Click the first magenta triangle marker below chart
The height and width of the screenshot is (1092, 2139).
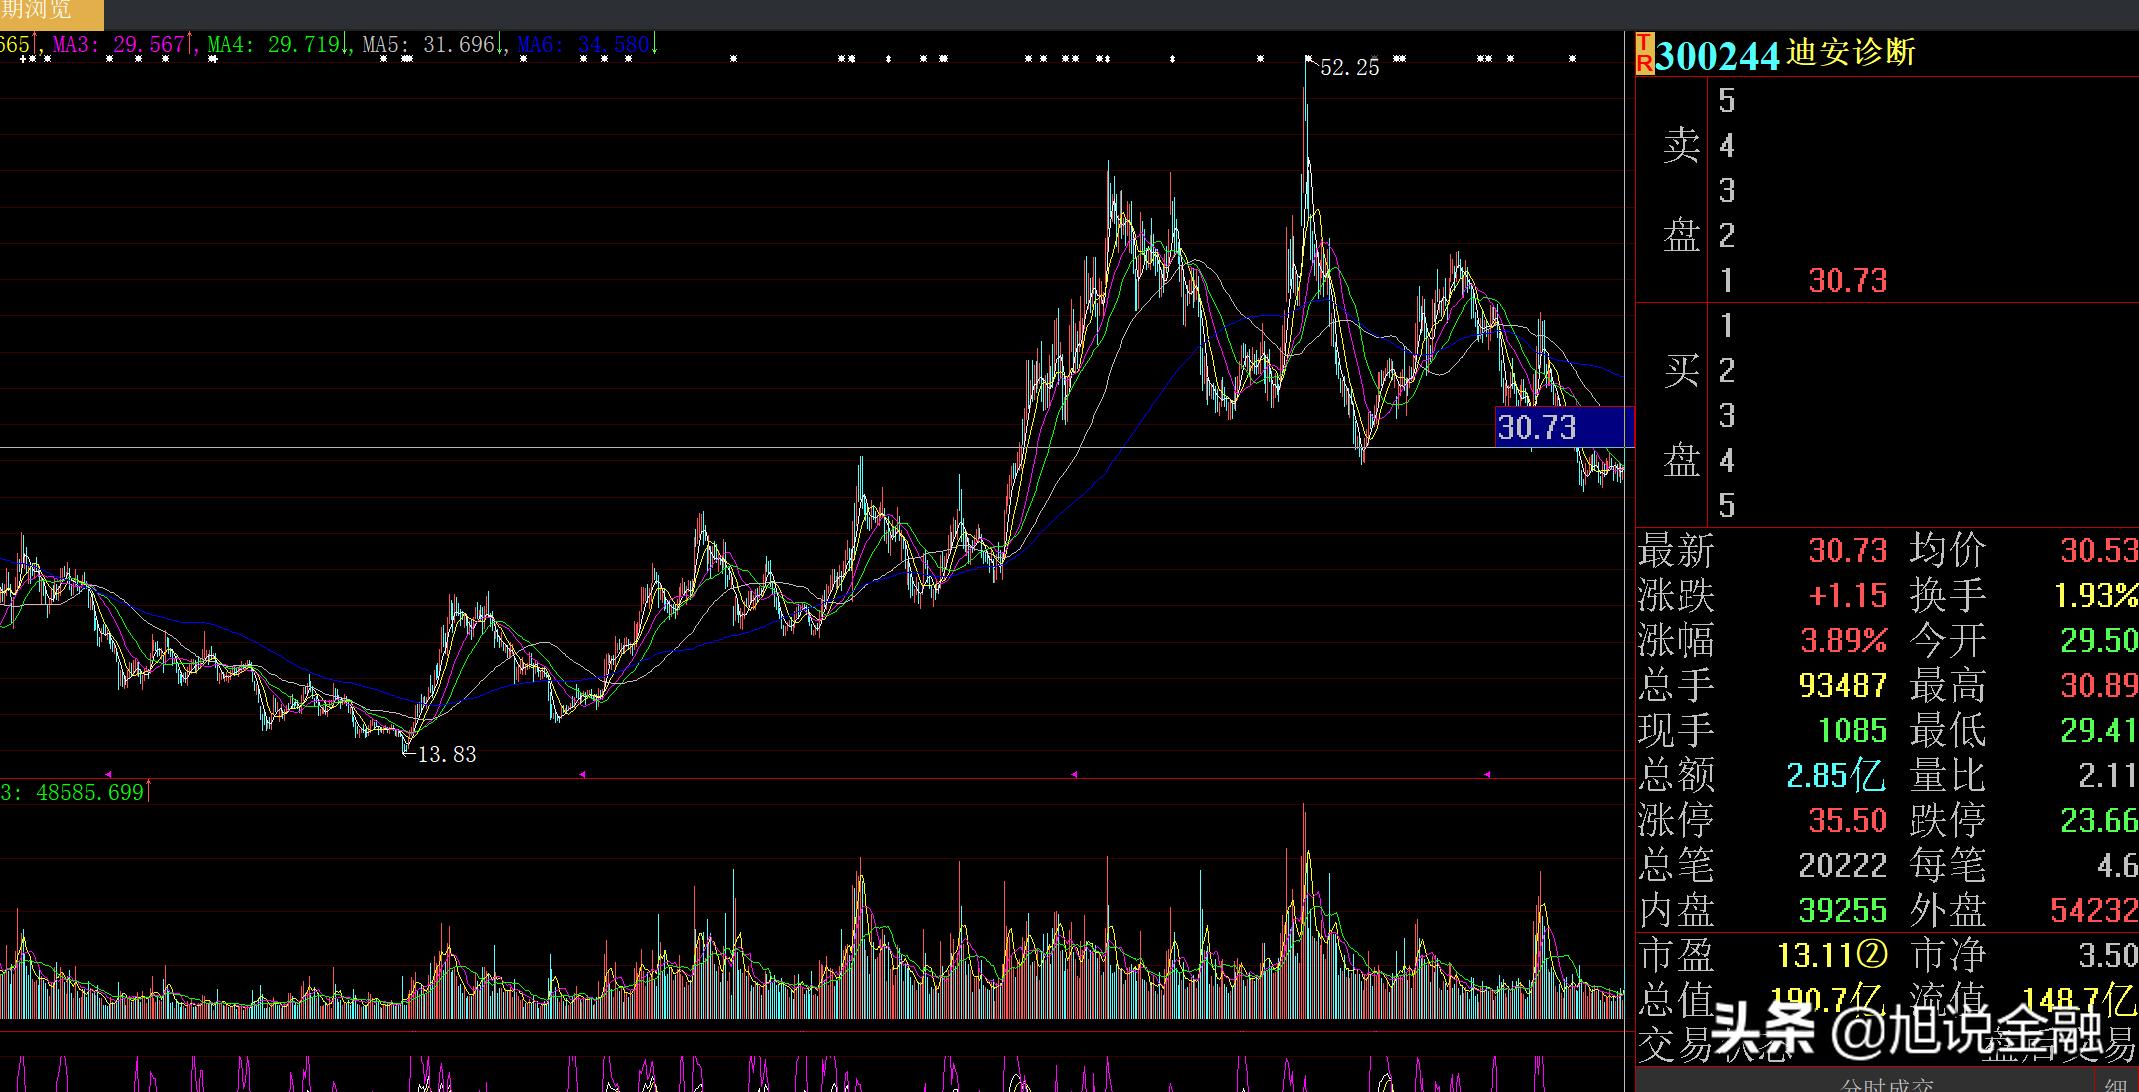coord(108,773)
